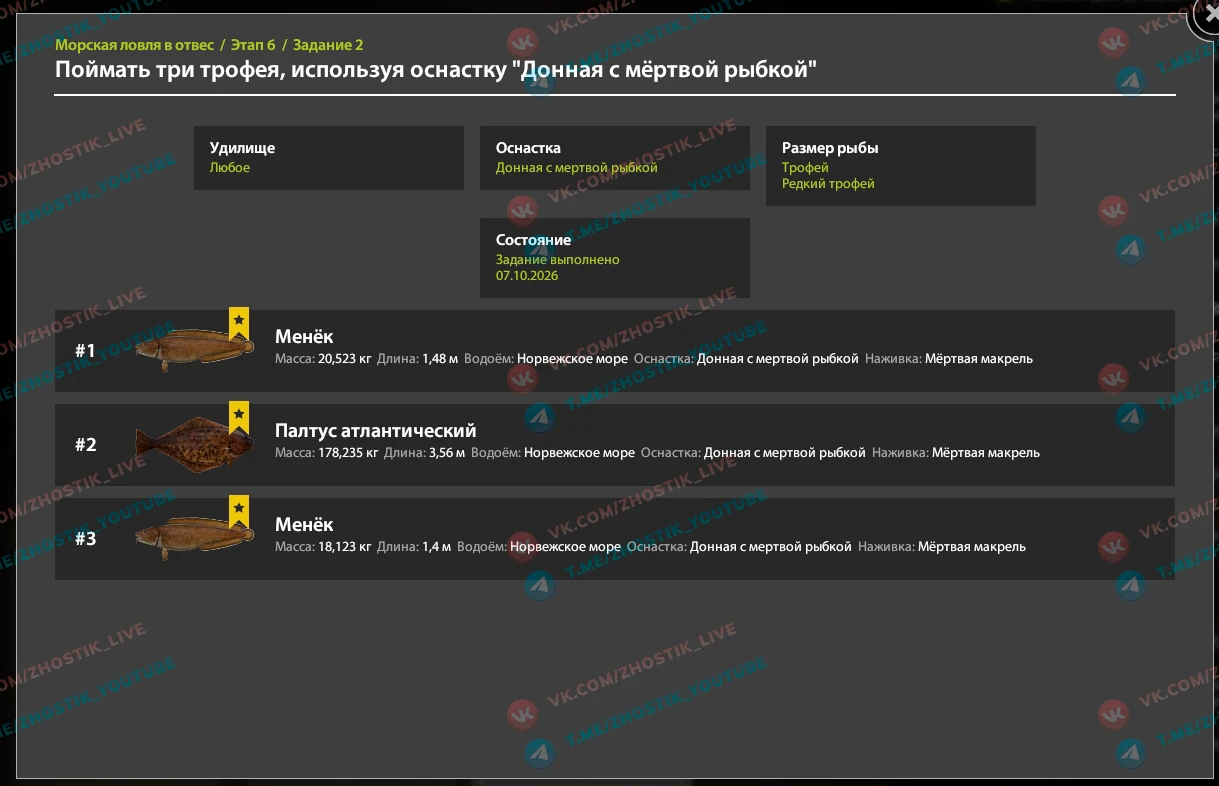Select the Менёк name in row #3
Image resolution: width=1219 pixels, height=786 pixels.
click(304, 525)
